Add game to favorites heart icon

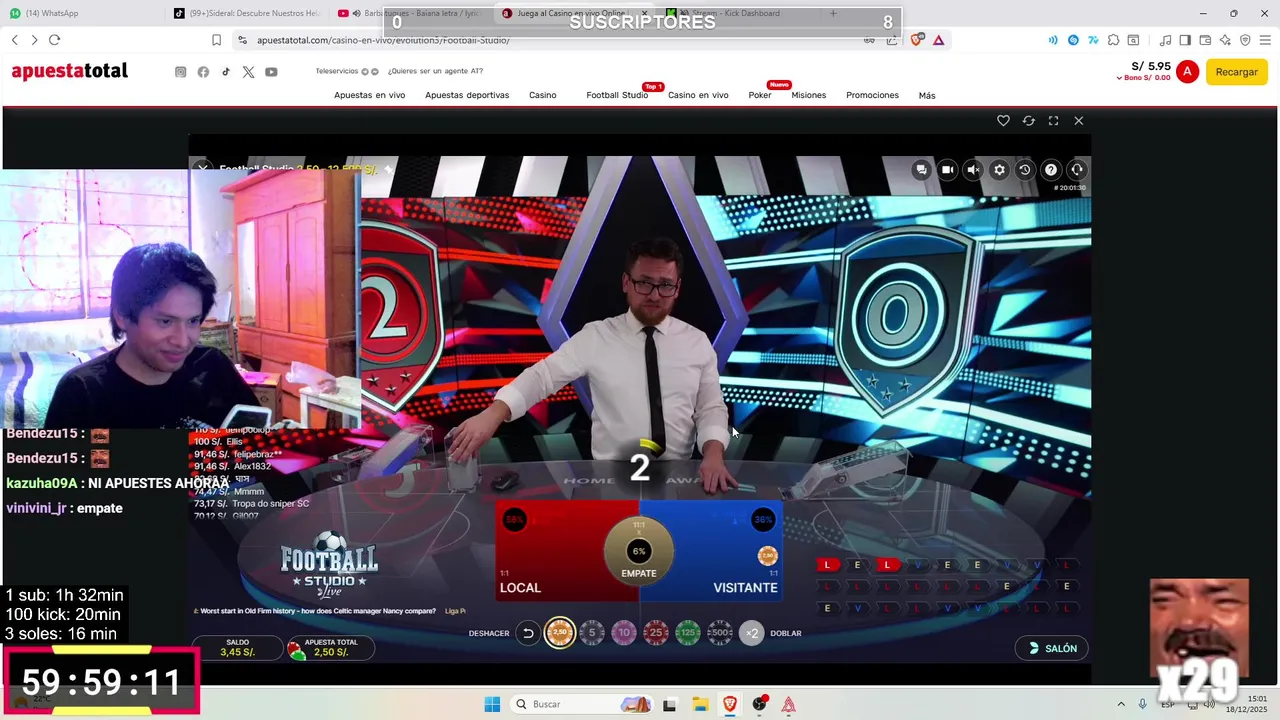coord(1003,120)
